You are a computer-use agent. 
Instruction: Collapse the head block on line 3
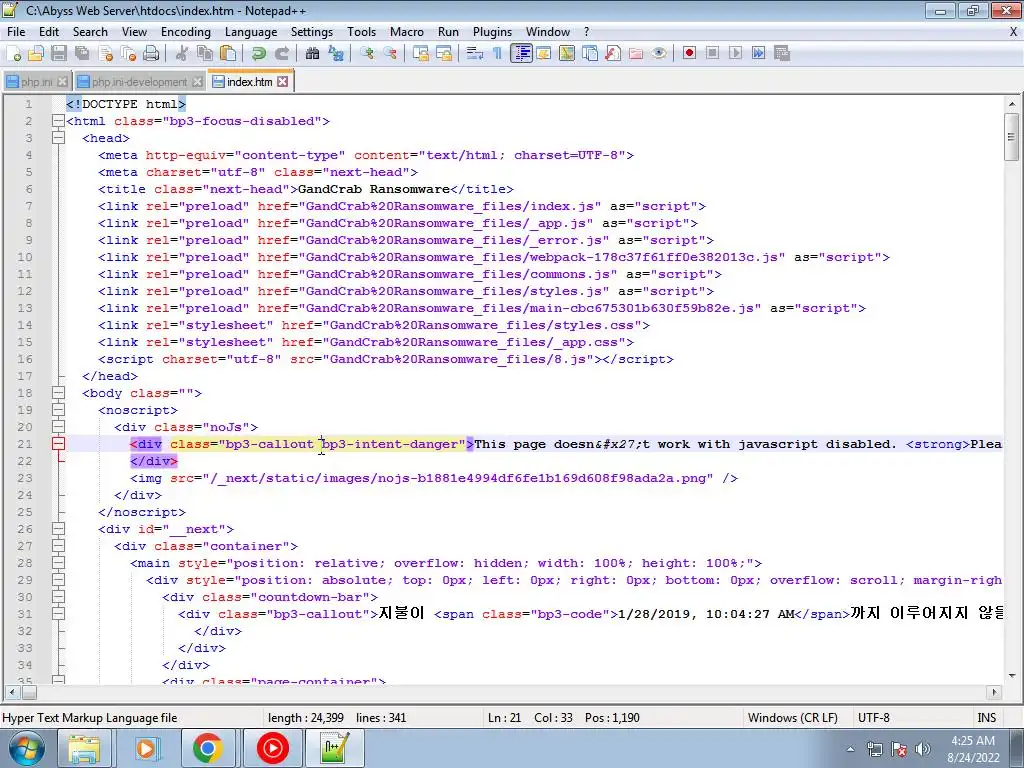58,138
